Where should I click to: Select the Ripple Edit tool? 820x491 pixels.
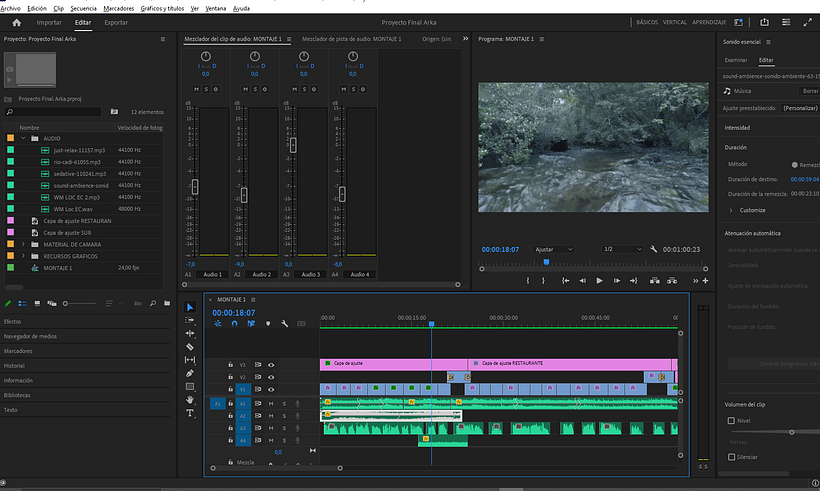click(190, 333)
